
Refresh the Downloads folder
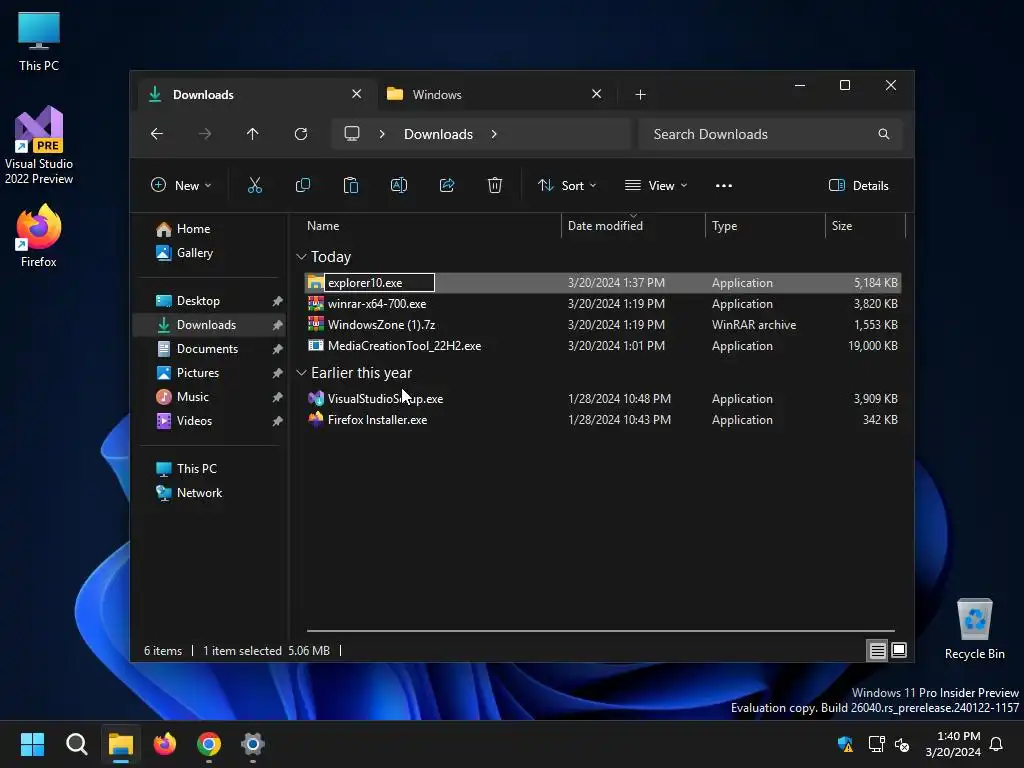(300, 134)
